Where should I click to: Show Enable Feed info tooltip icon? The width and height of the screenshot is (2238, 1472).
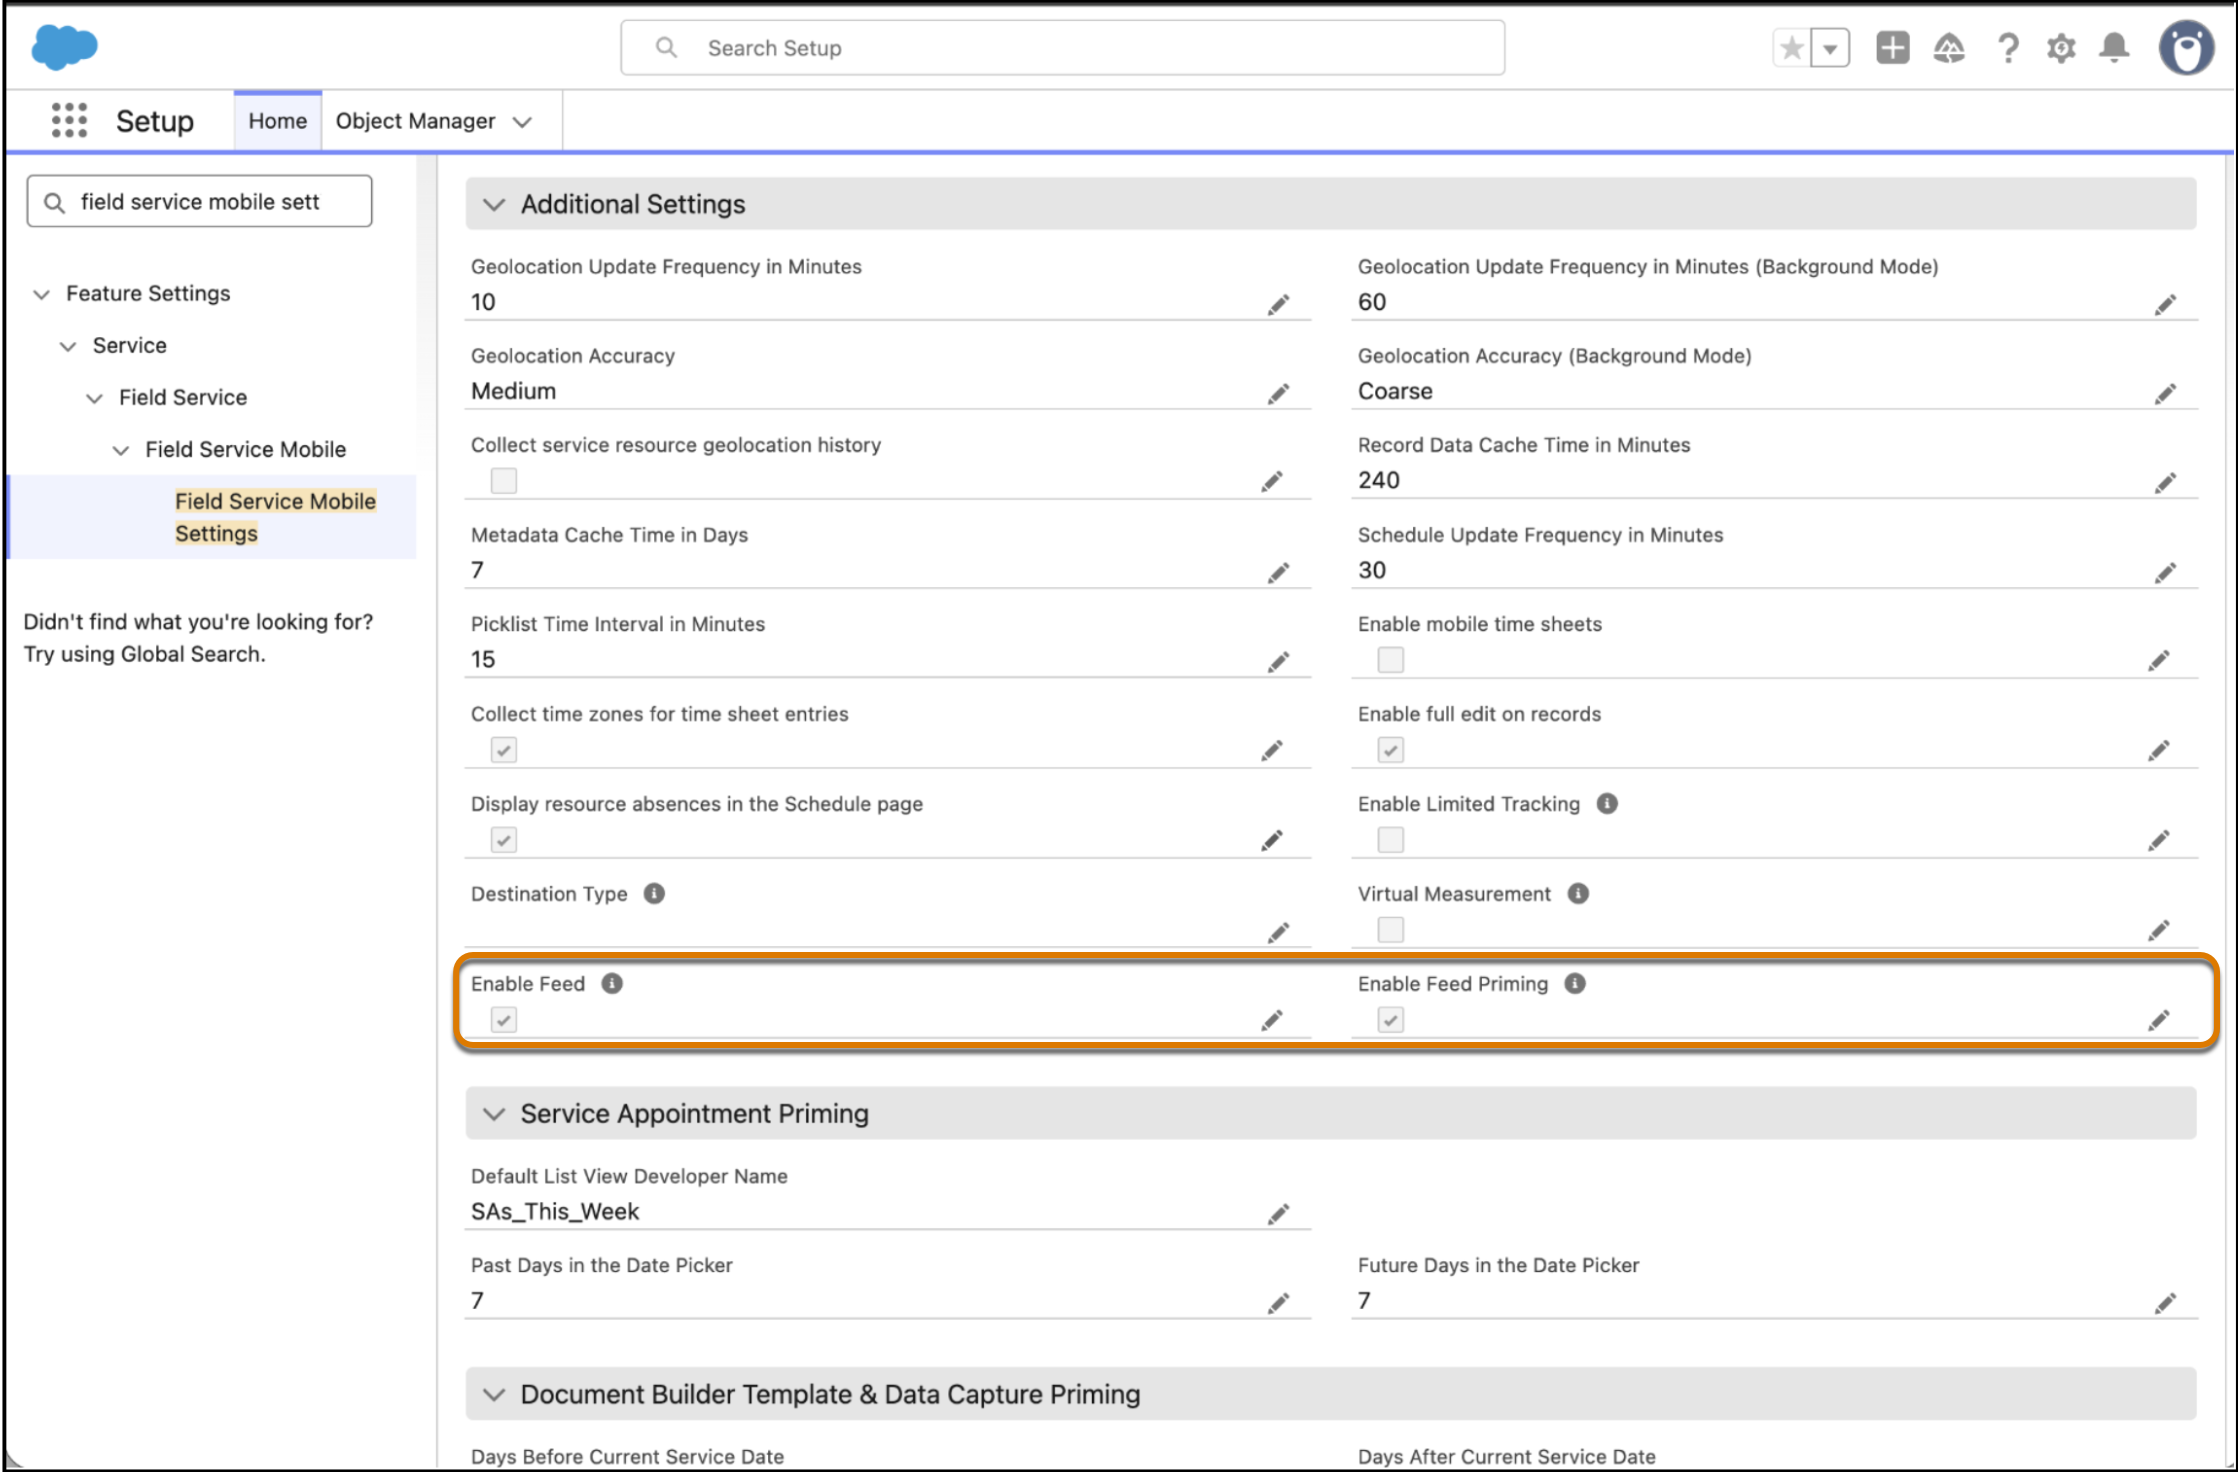(612, 983)
